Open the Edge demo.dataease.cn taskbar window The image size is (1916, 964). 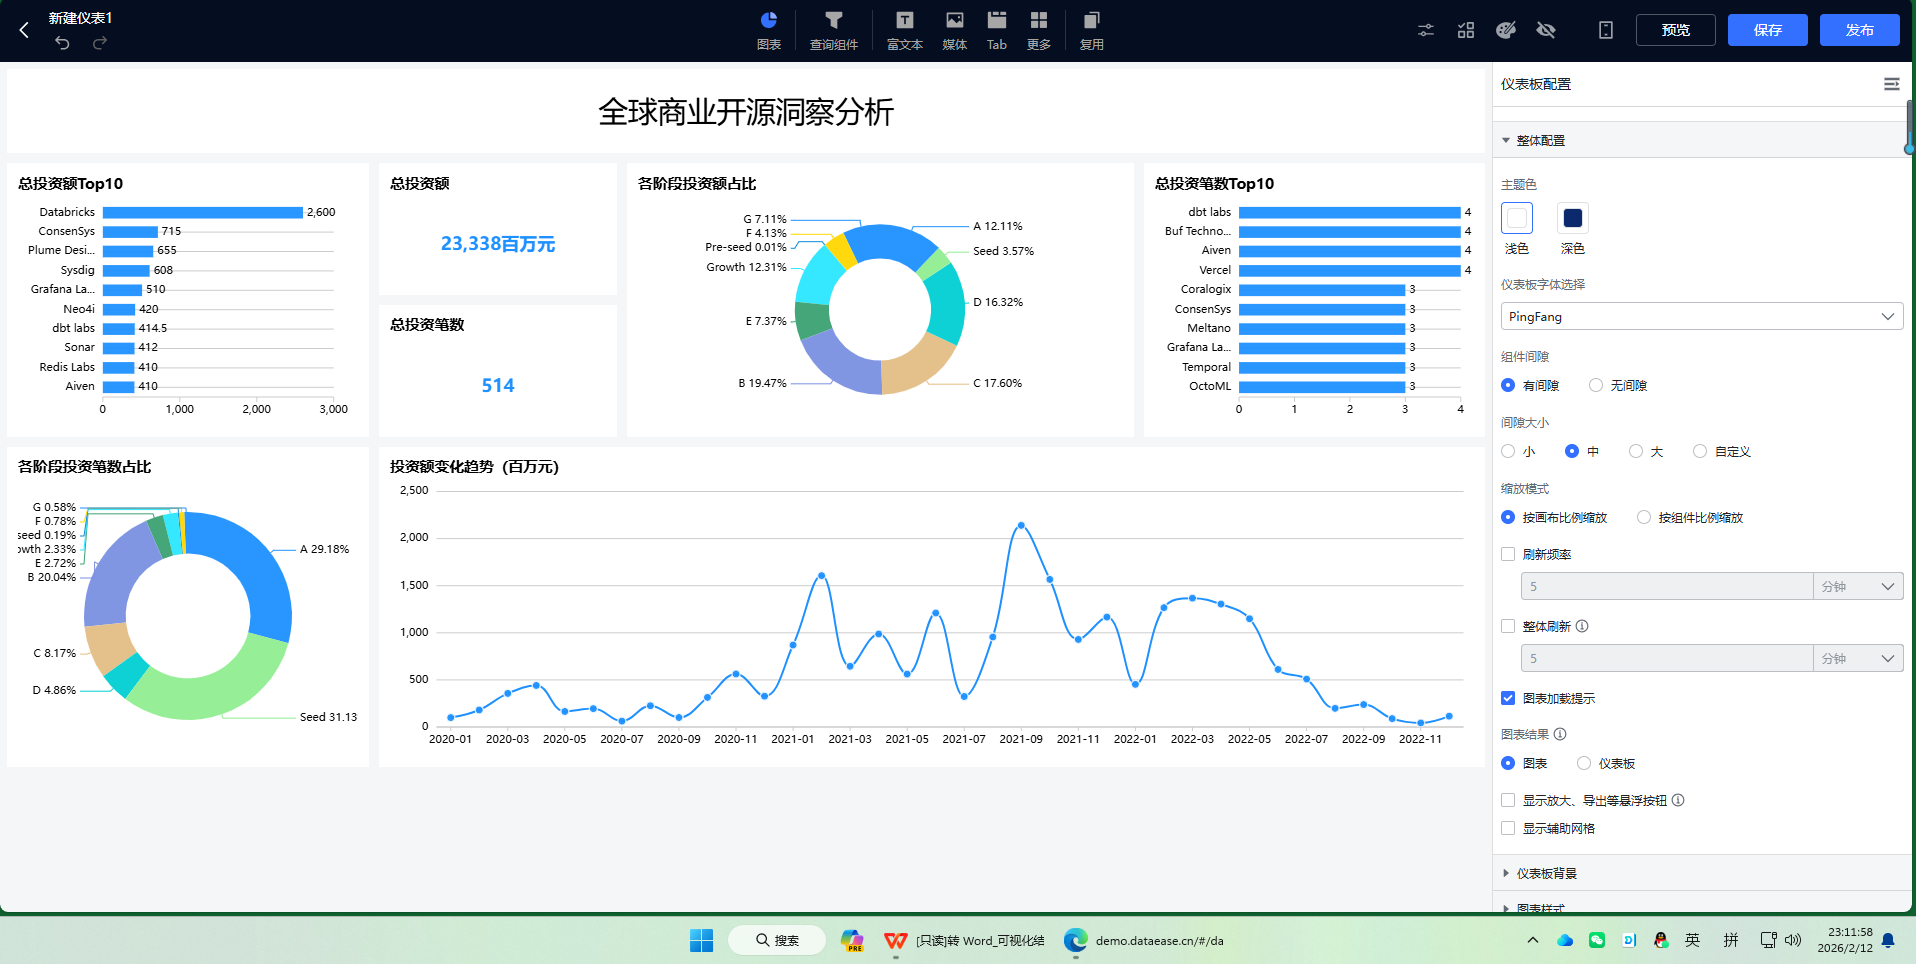tap(1144, 940)
